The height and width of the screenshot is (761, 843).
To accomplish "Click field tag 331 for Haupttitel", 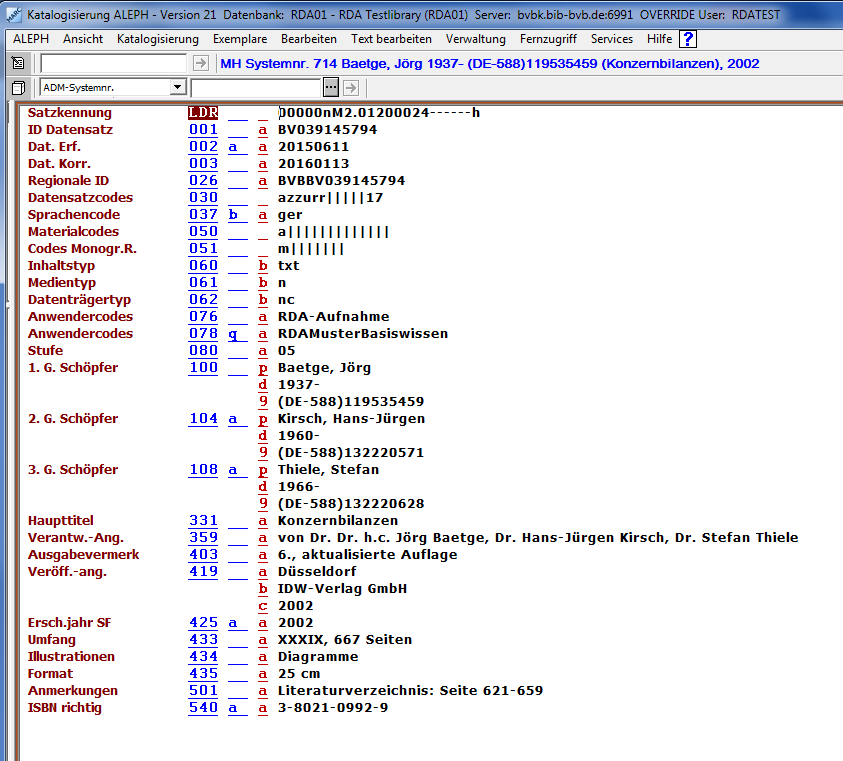I will (x=203, y=521).
